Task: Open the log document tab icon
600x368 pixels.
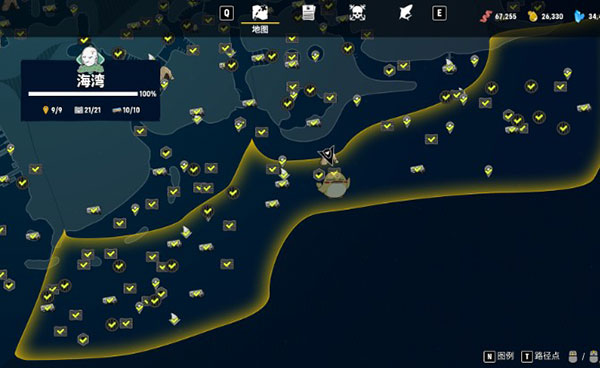Action: point(308,12)
